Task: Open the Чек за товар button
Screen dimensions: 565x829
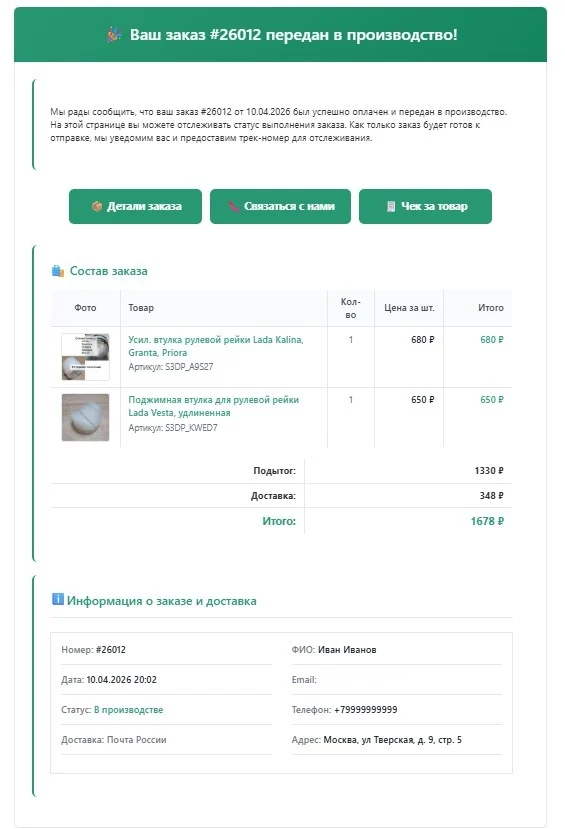Action: coord(425,206)
